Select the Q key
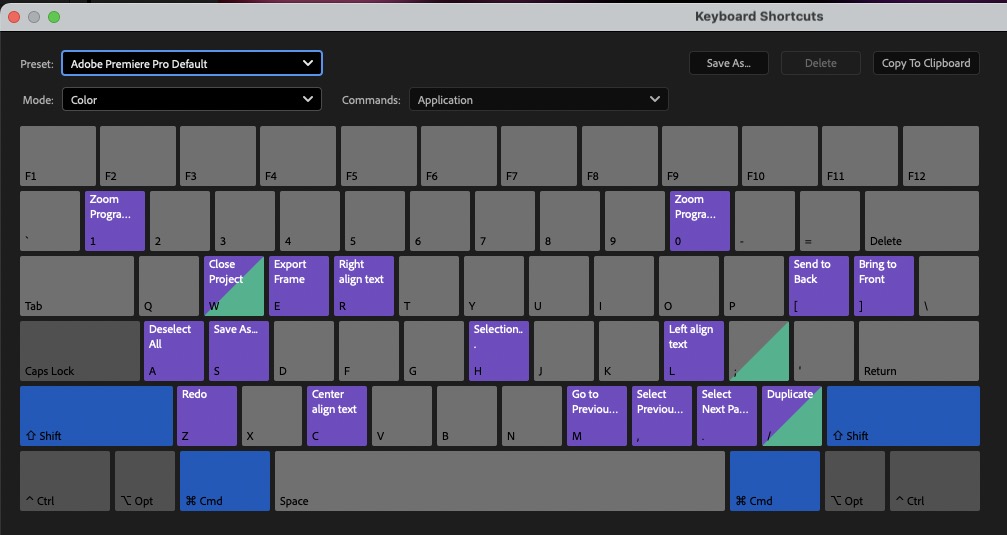The width and height of the screenshot is (1007, 535). pos(169,286)
